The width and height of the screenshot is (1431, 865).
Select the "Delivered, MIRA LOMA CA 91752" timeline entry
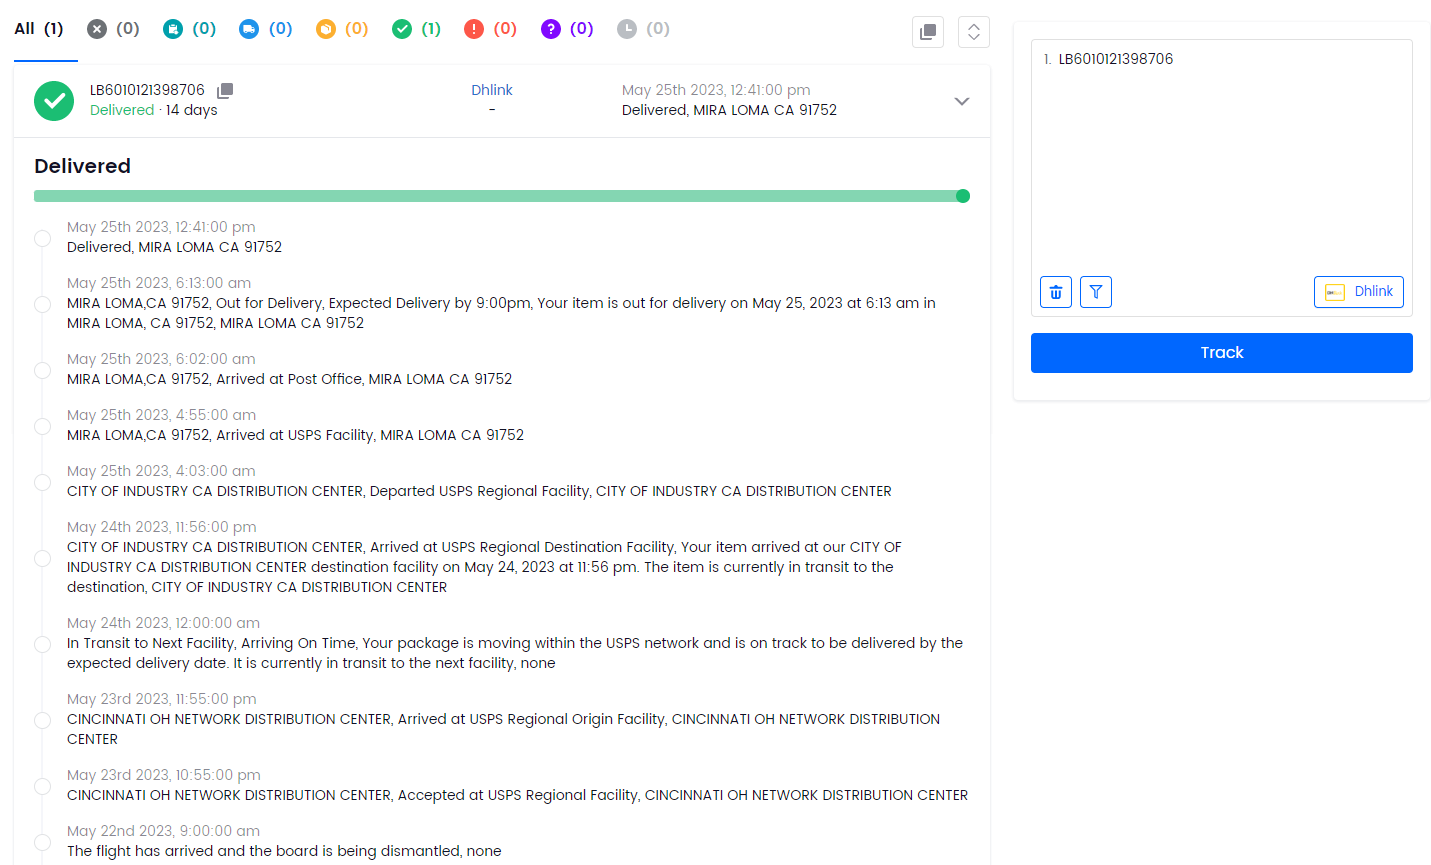pyautogui.click(x=174, y=247)
